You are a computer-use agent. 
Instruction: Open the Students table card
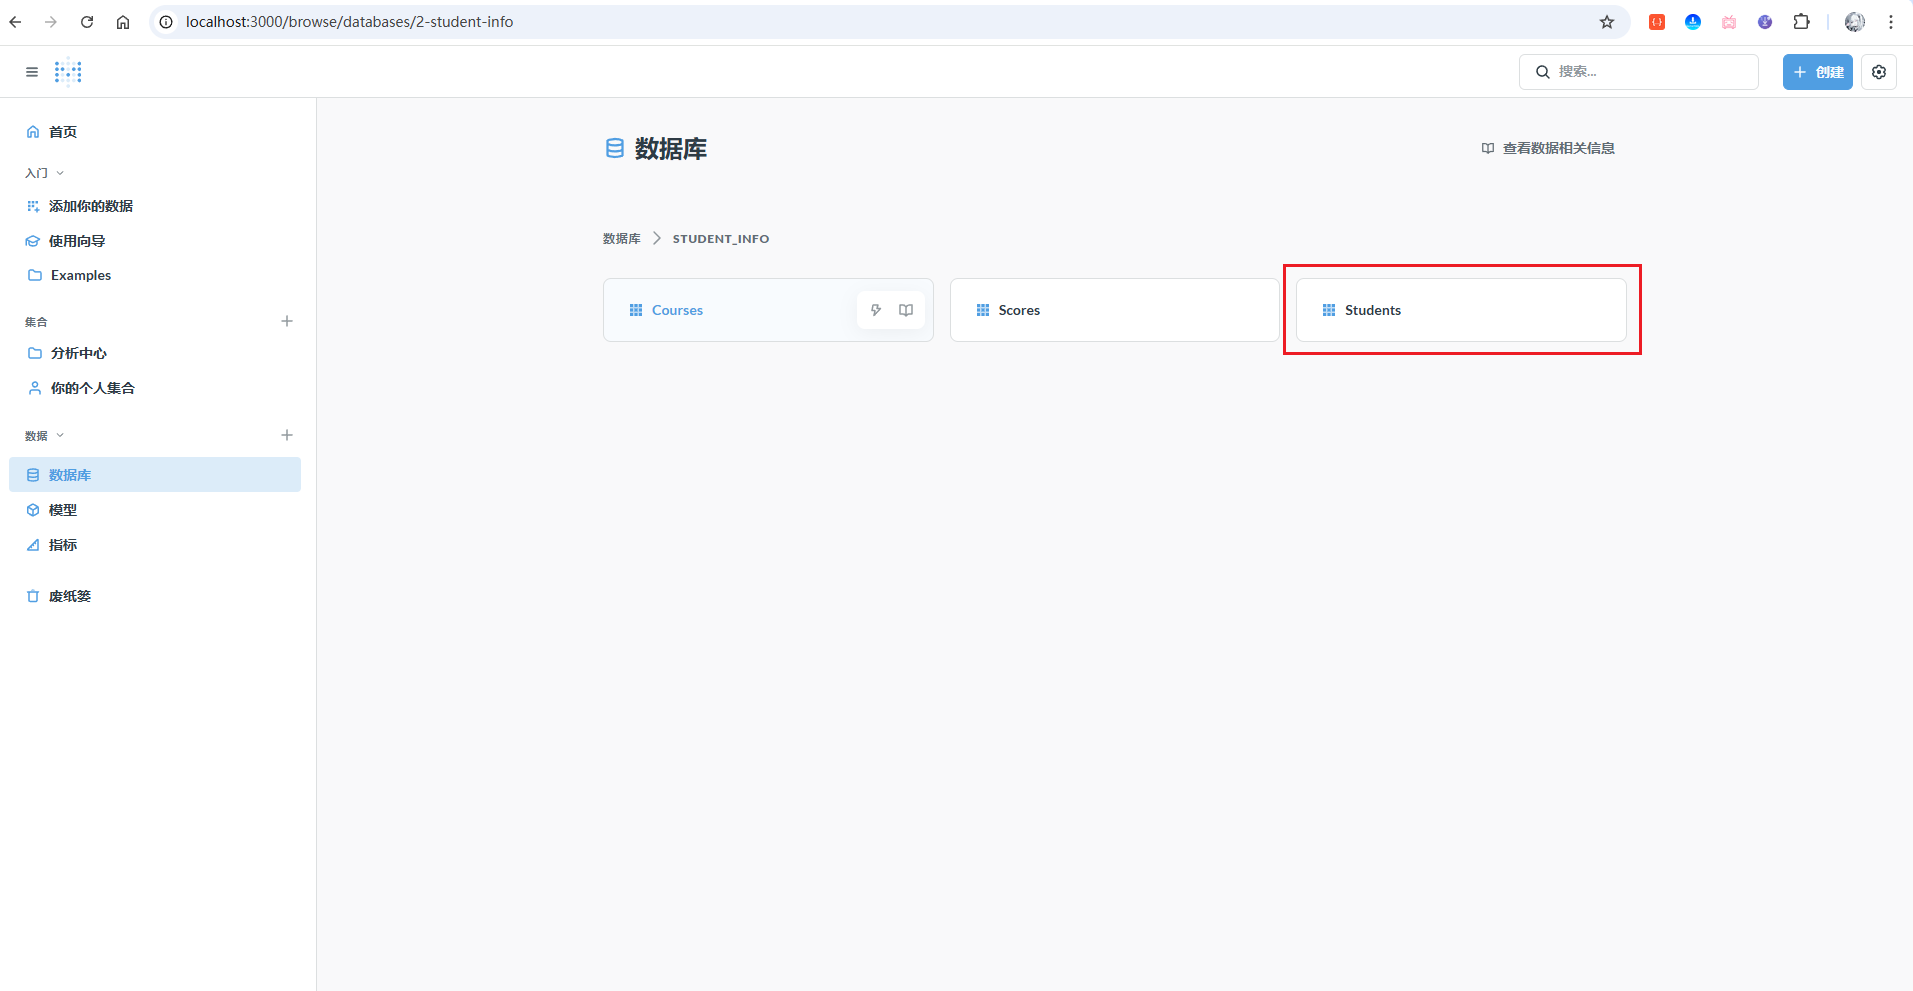(x=1461, y=310)
